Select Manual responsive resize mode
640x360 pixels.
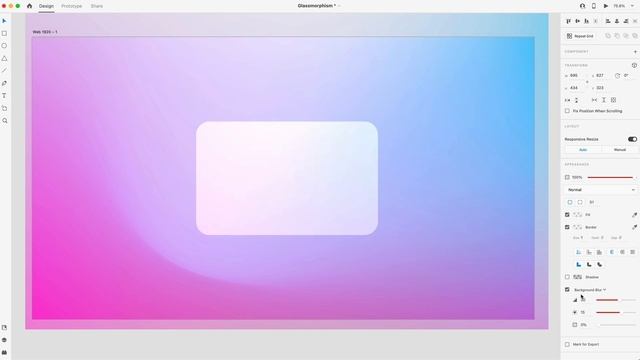[620, 150]
